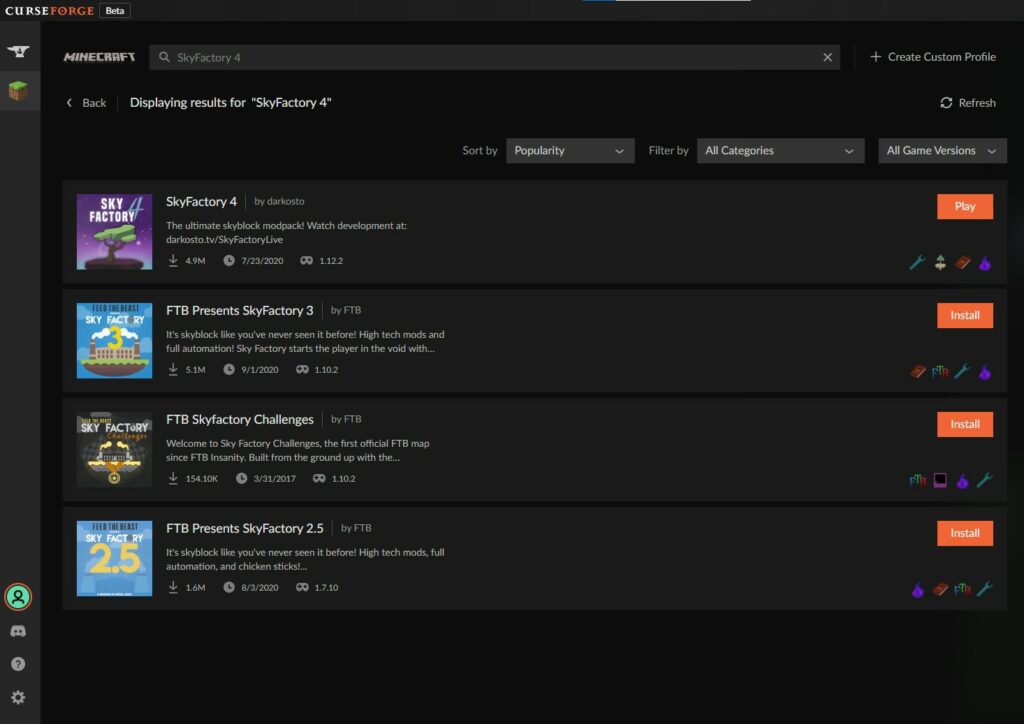
Task: Click author name darkosto
Action: click(285, 201)
